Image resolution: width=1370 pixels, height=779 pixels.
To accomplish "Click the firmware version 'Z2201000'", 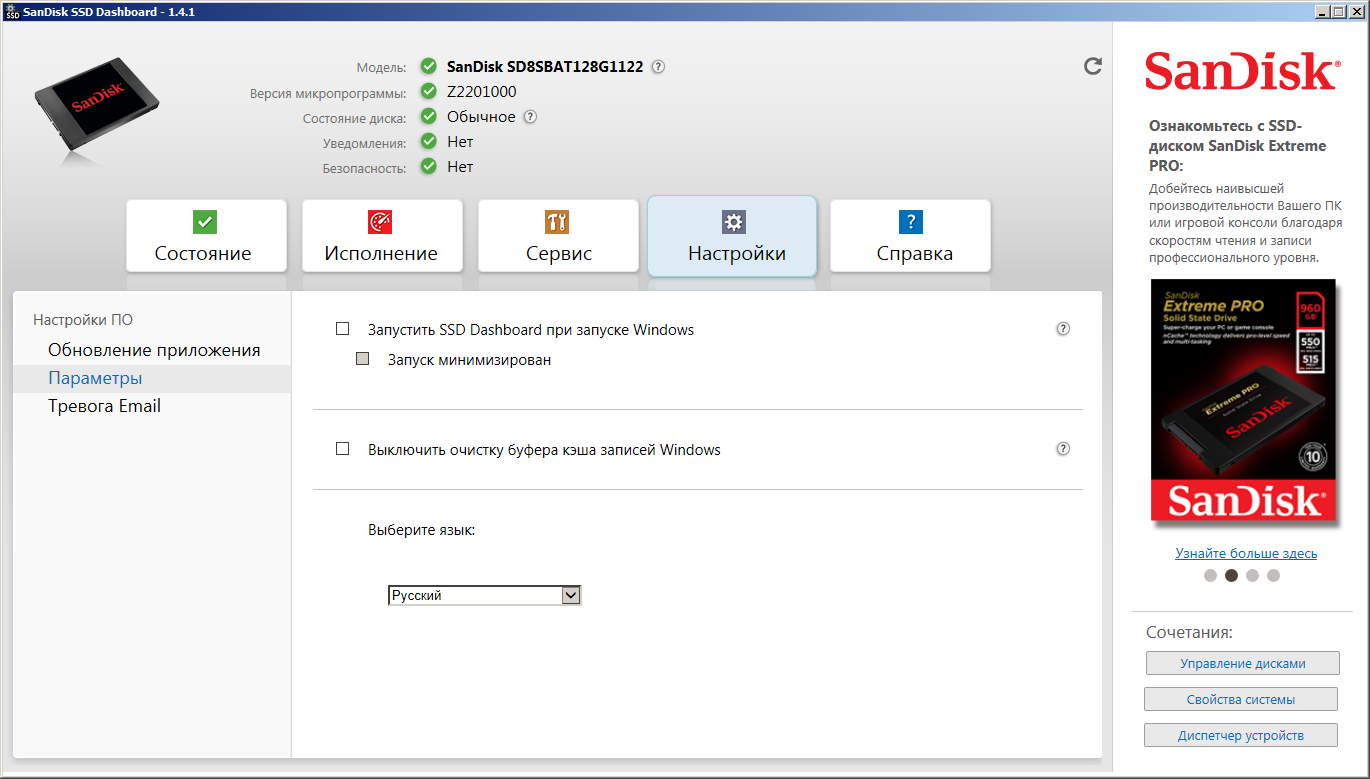I will (482, 92).
